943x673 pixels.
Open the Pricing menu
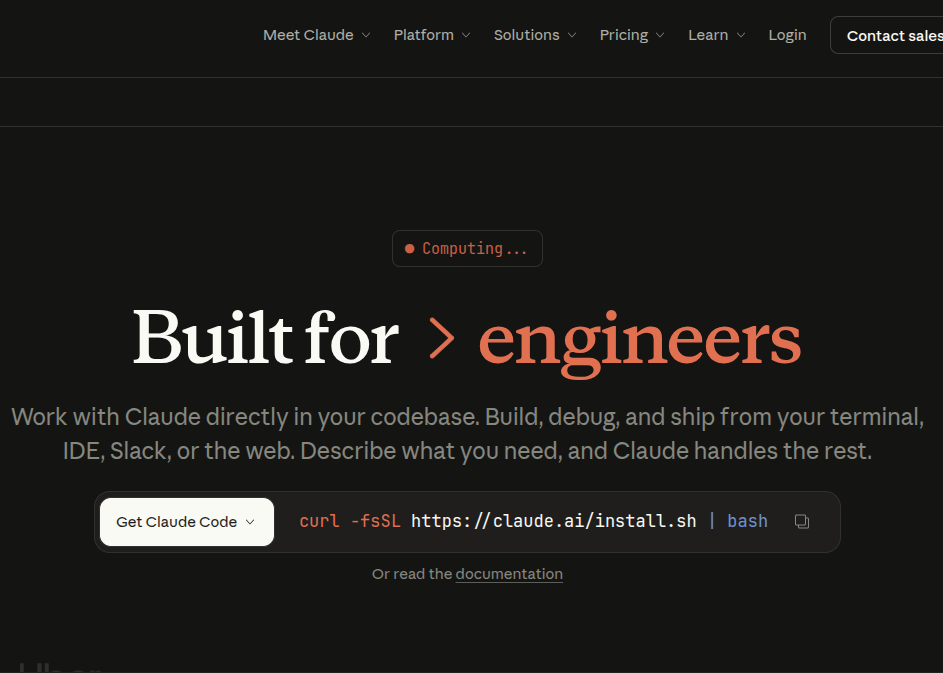[x=631, y=35]
